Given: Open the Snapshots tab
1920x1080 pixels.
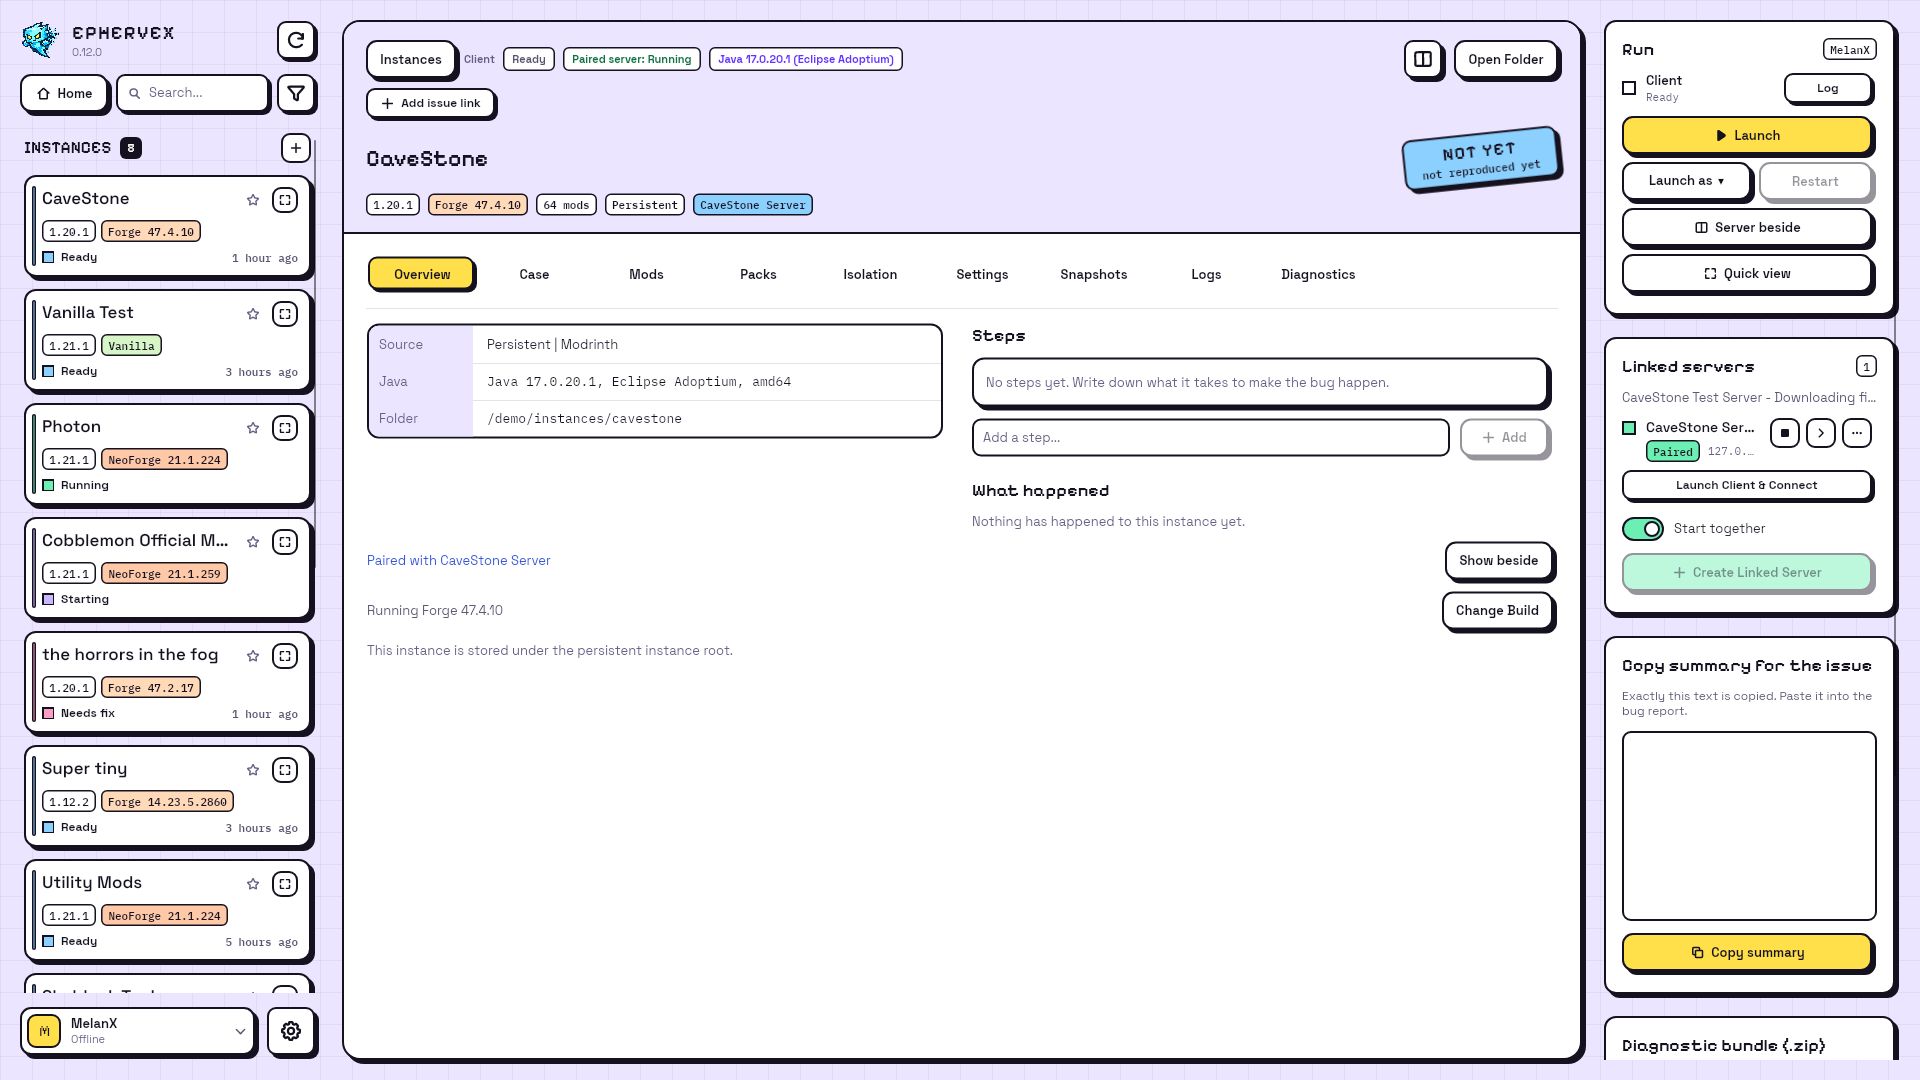Looking at the screenshot, I should click(x=1094, y=274).
